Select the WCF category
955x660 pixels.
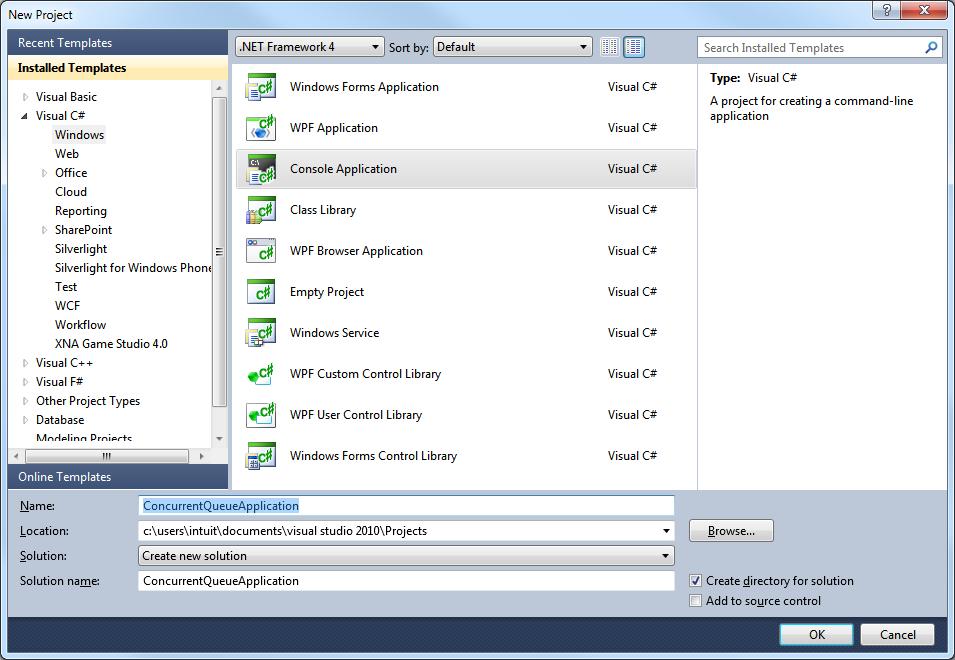[67, 306]
